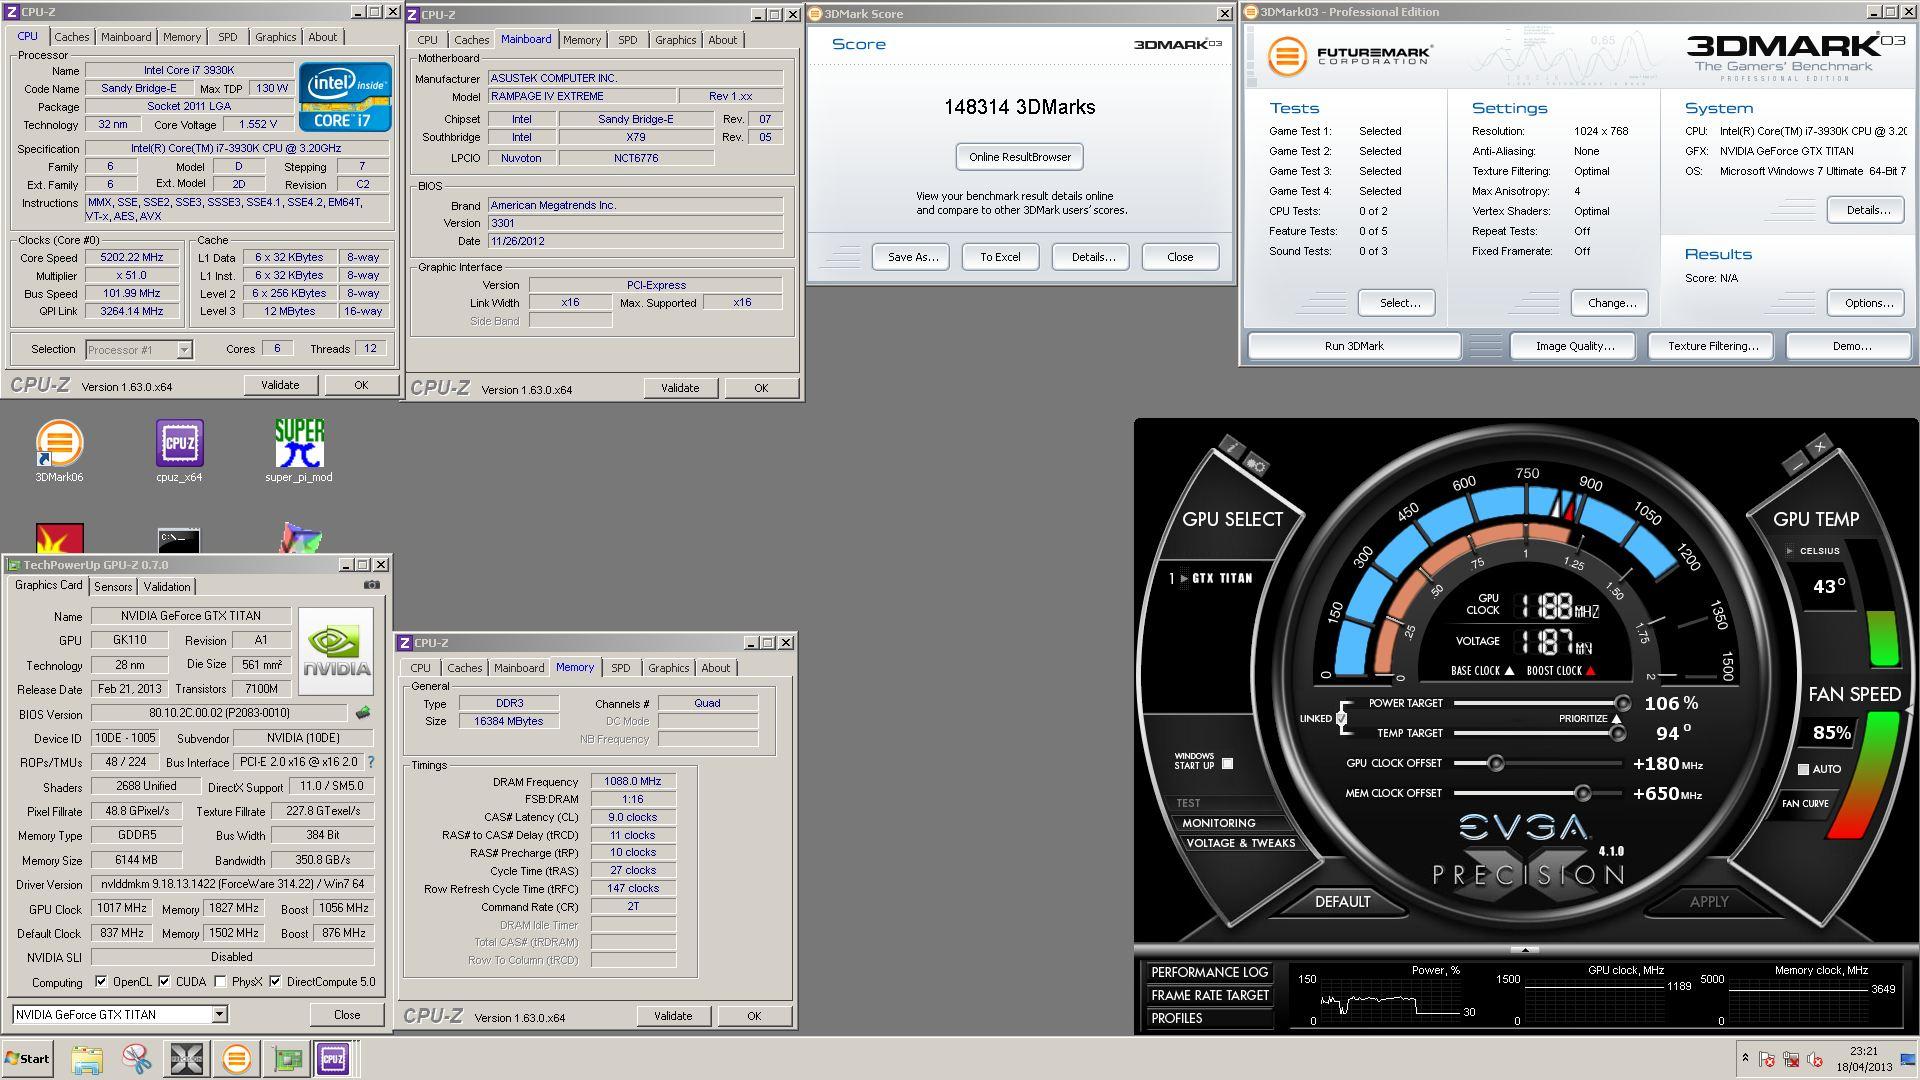Image resolution: width=1920 pixels, height=1080 pixels.
Task: Click the Temp Target slider handle
Action: point(1617,733)
